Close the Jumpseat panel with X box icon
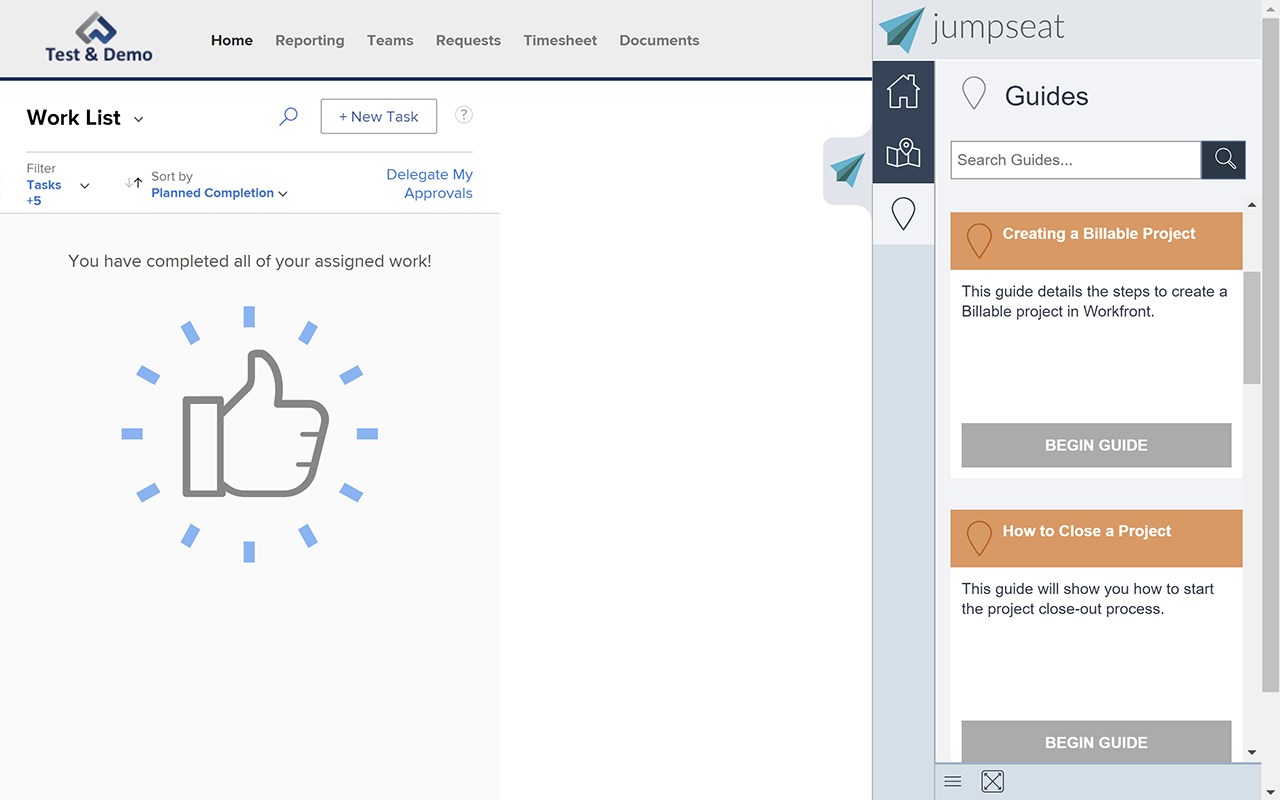This screenshot has height=800, width=1280. tap(992, 782)
